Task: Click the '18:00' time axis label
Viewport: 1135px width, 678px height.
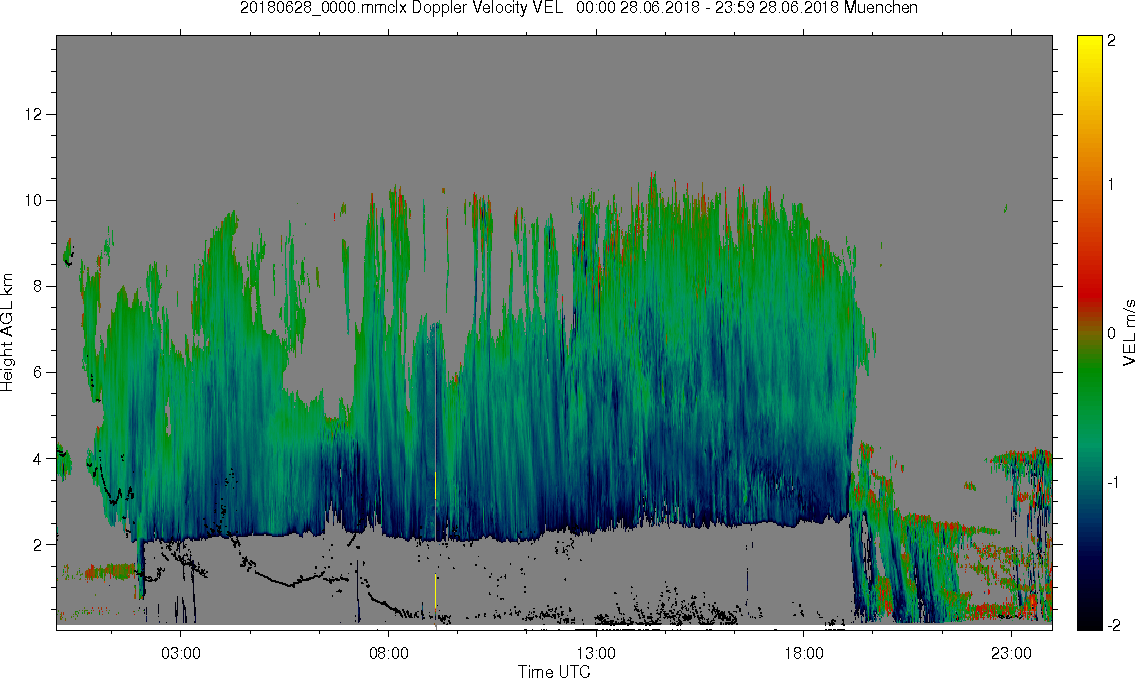Action: click(803, 653)
